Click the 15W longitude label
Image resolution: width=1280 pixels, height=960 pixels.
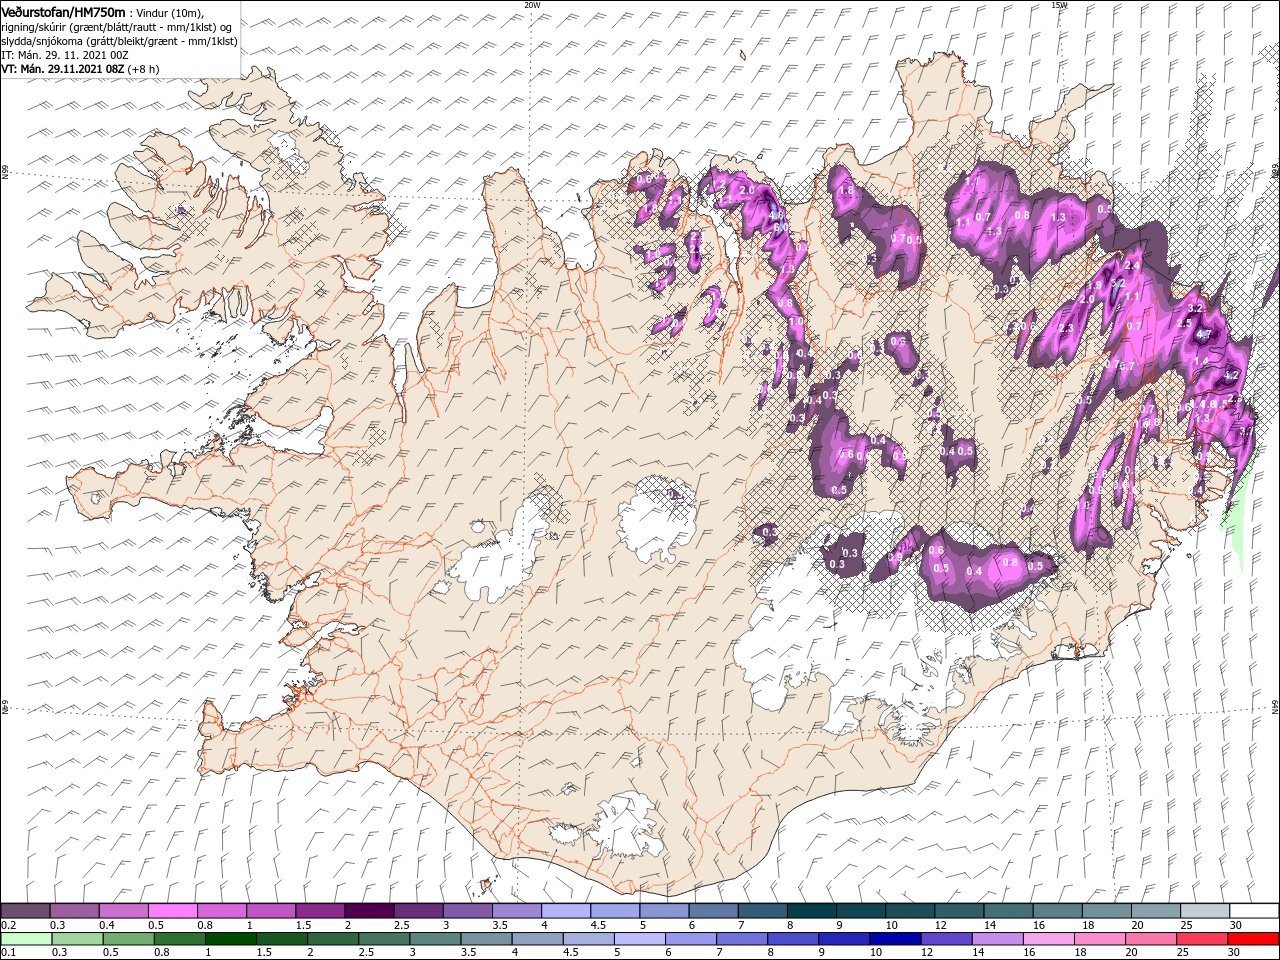click(x=1059, y=5)
